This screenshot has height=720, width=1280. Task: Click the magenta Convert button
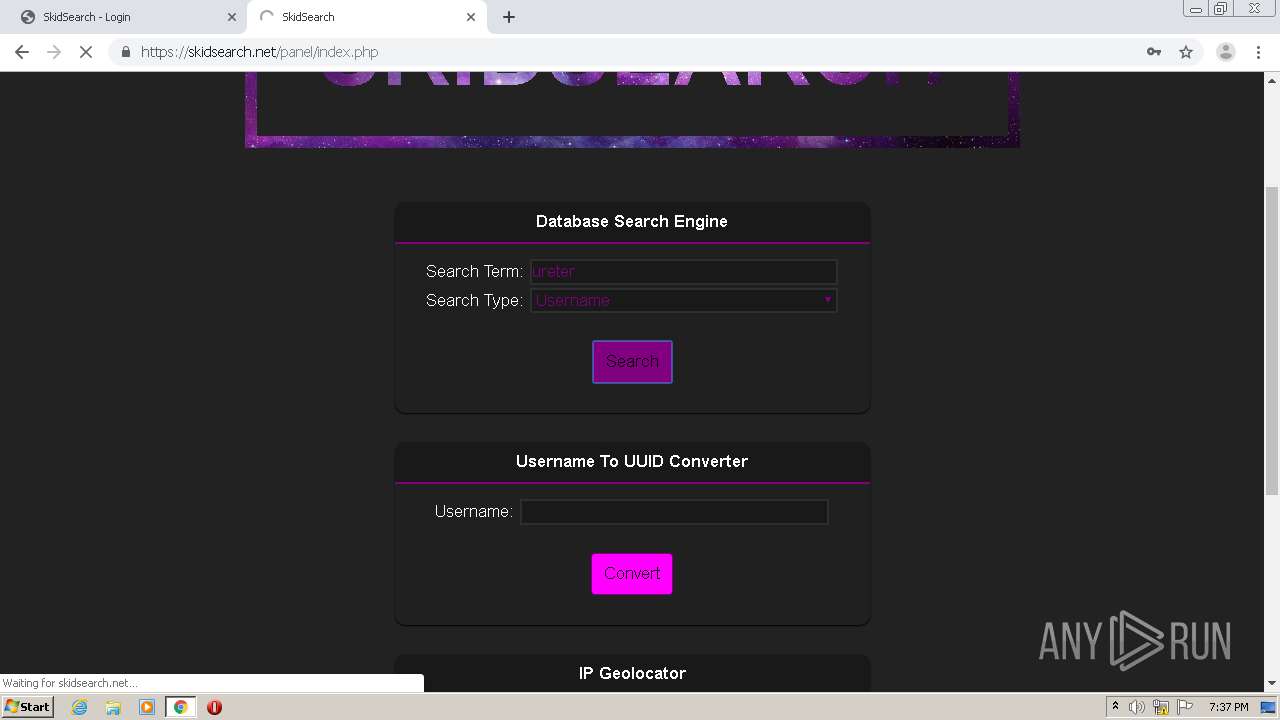pos(632,574)
